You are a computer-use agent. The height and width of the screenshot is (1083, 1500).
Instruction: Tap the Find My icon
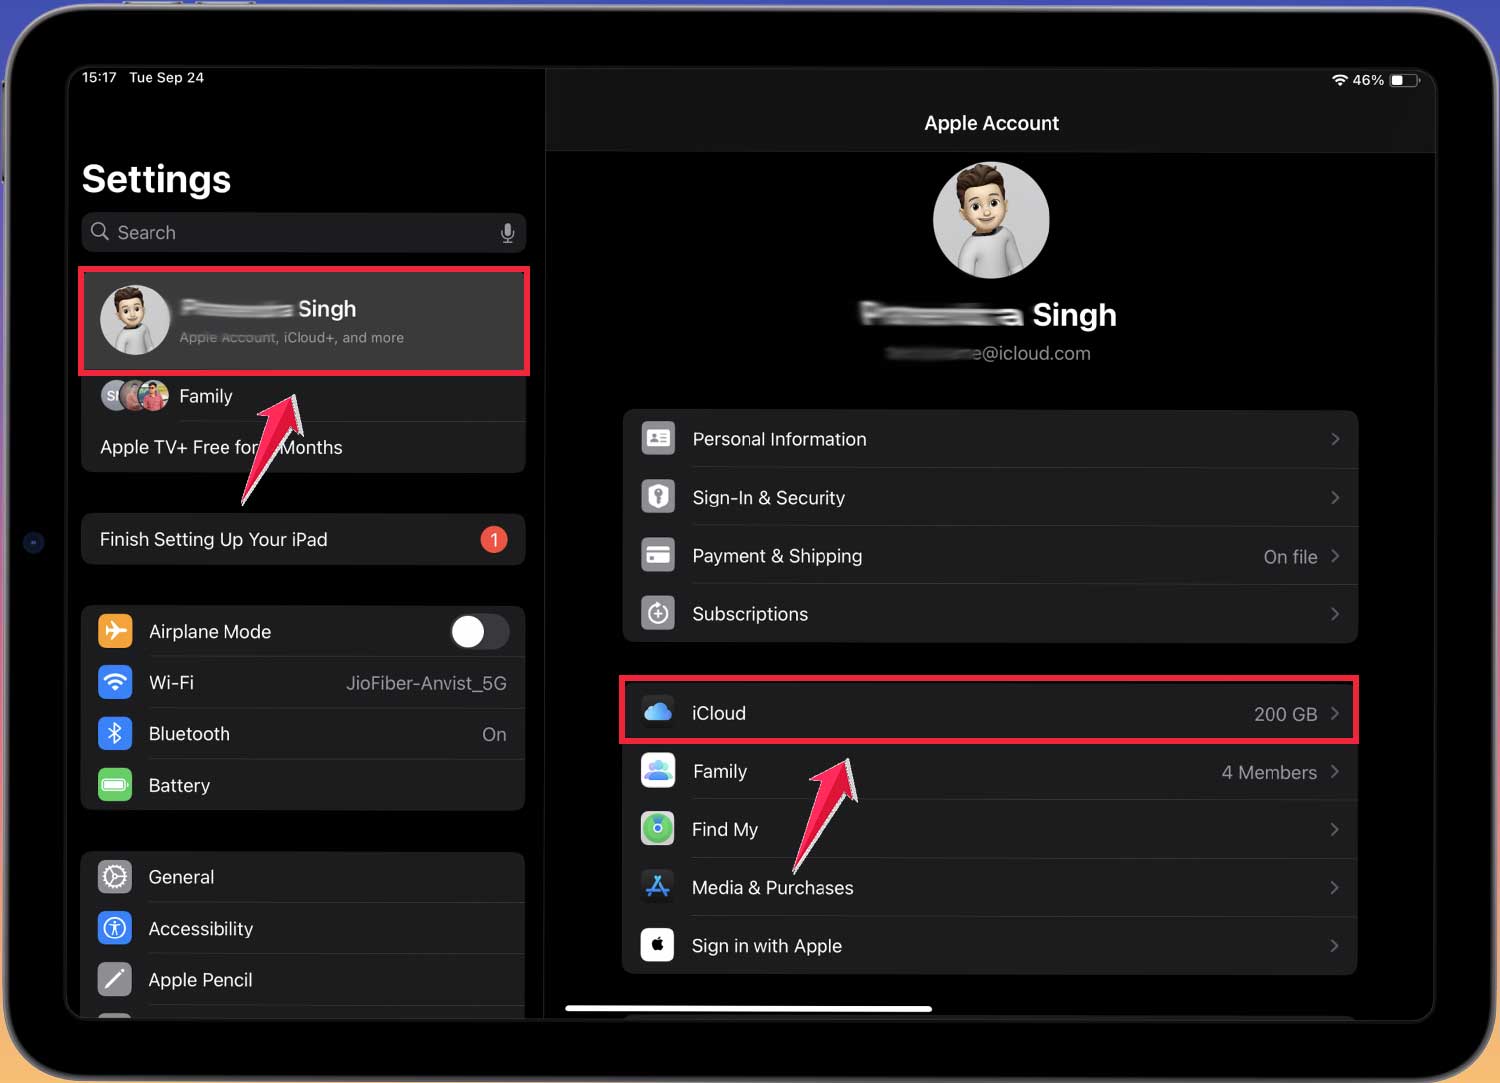657,829
